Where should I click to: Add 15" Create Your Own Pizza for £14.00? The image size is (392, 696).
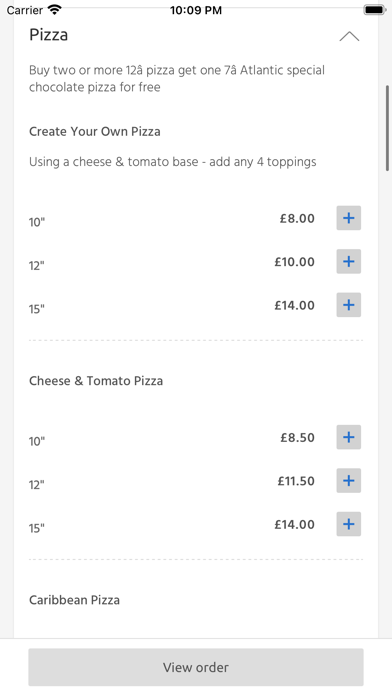pos(348,305)
